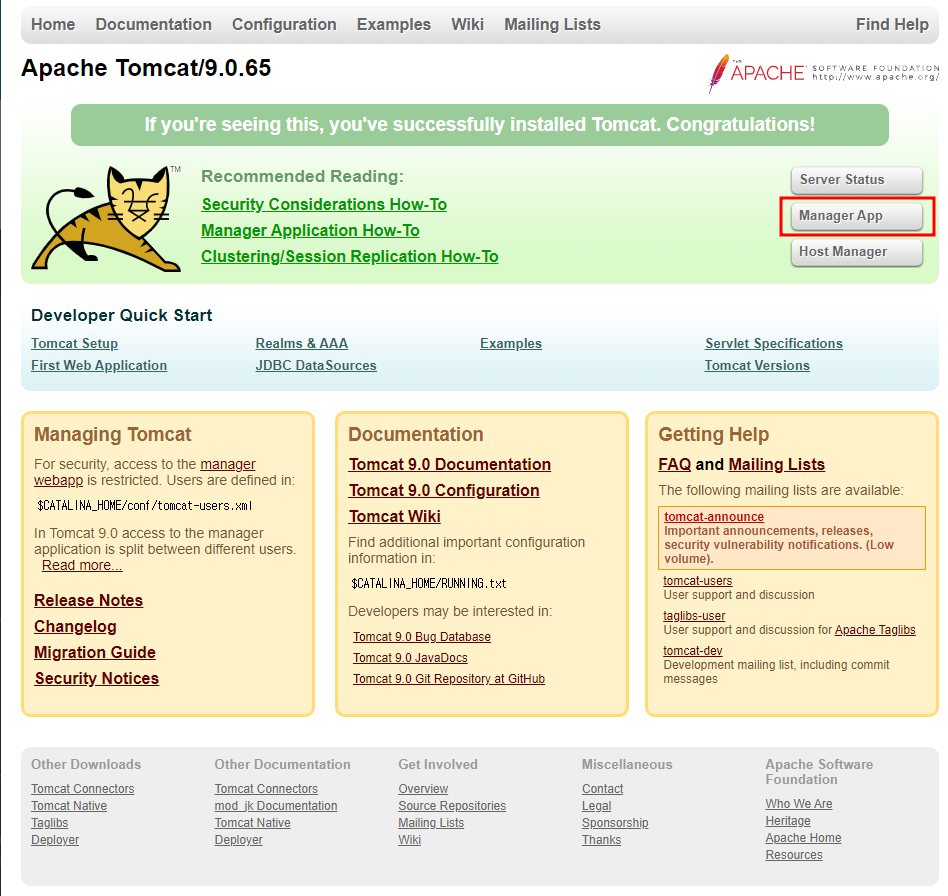The width and height of the screenshot is (948, 896).
Task: Open Taglibs under Other Downloads
Action: pos(50,823)
